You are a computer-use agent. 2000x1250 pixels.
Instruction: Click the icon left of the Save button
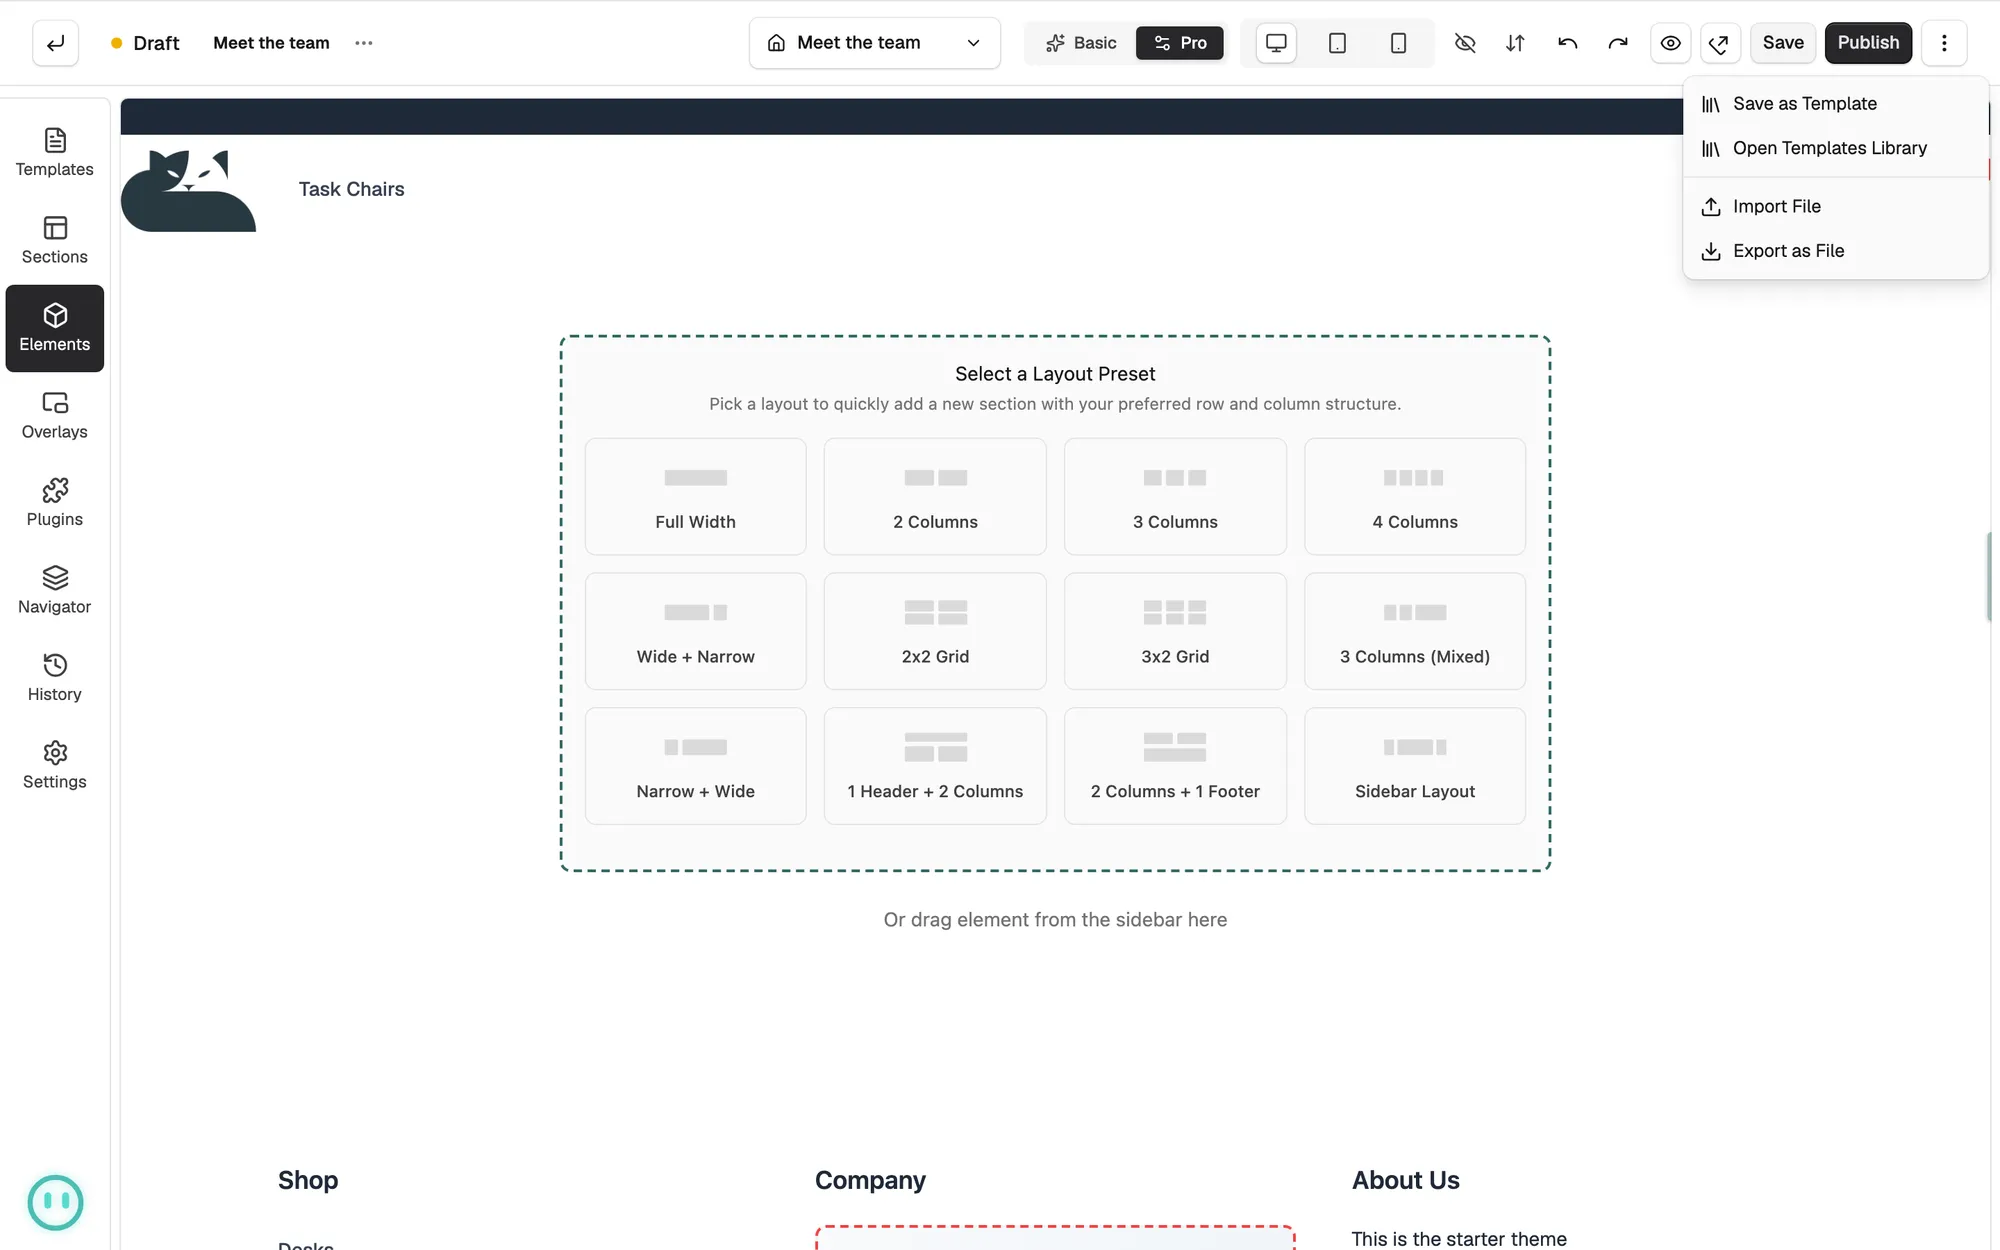pyautogui.click(x=1720, y=43)
